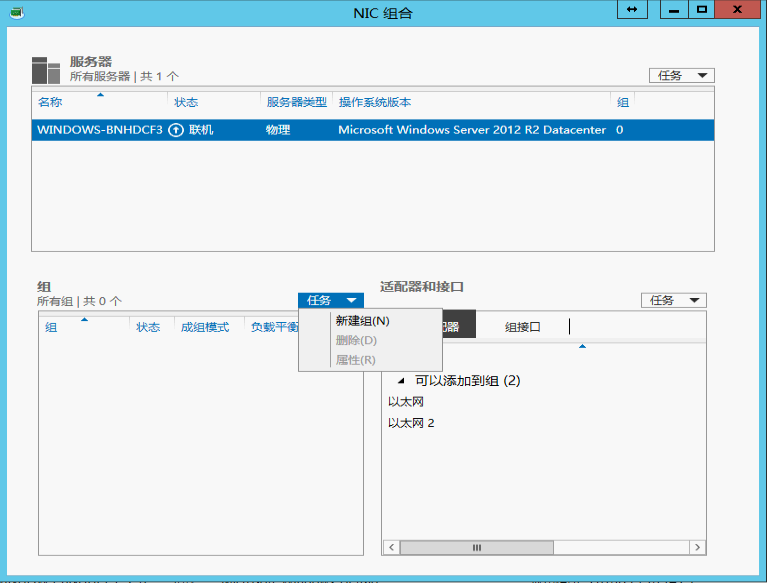Viewport: 767px width, 583px height.
Task: Minimize the NIC 组合 window
Action: click(x=674, y=9)
